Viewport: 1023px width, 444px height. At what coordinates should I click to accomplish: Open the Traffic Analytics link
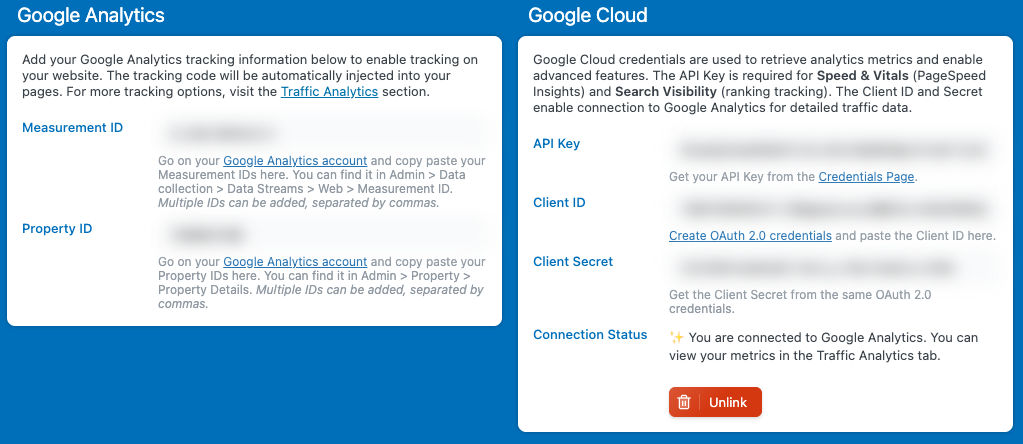[x=329, y=91]
